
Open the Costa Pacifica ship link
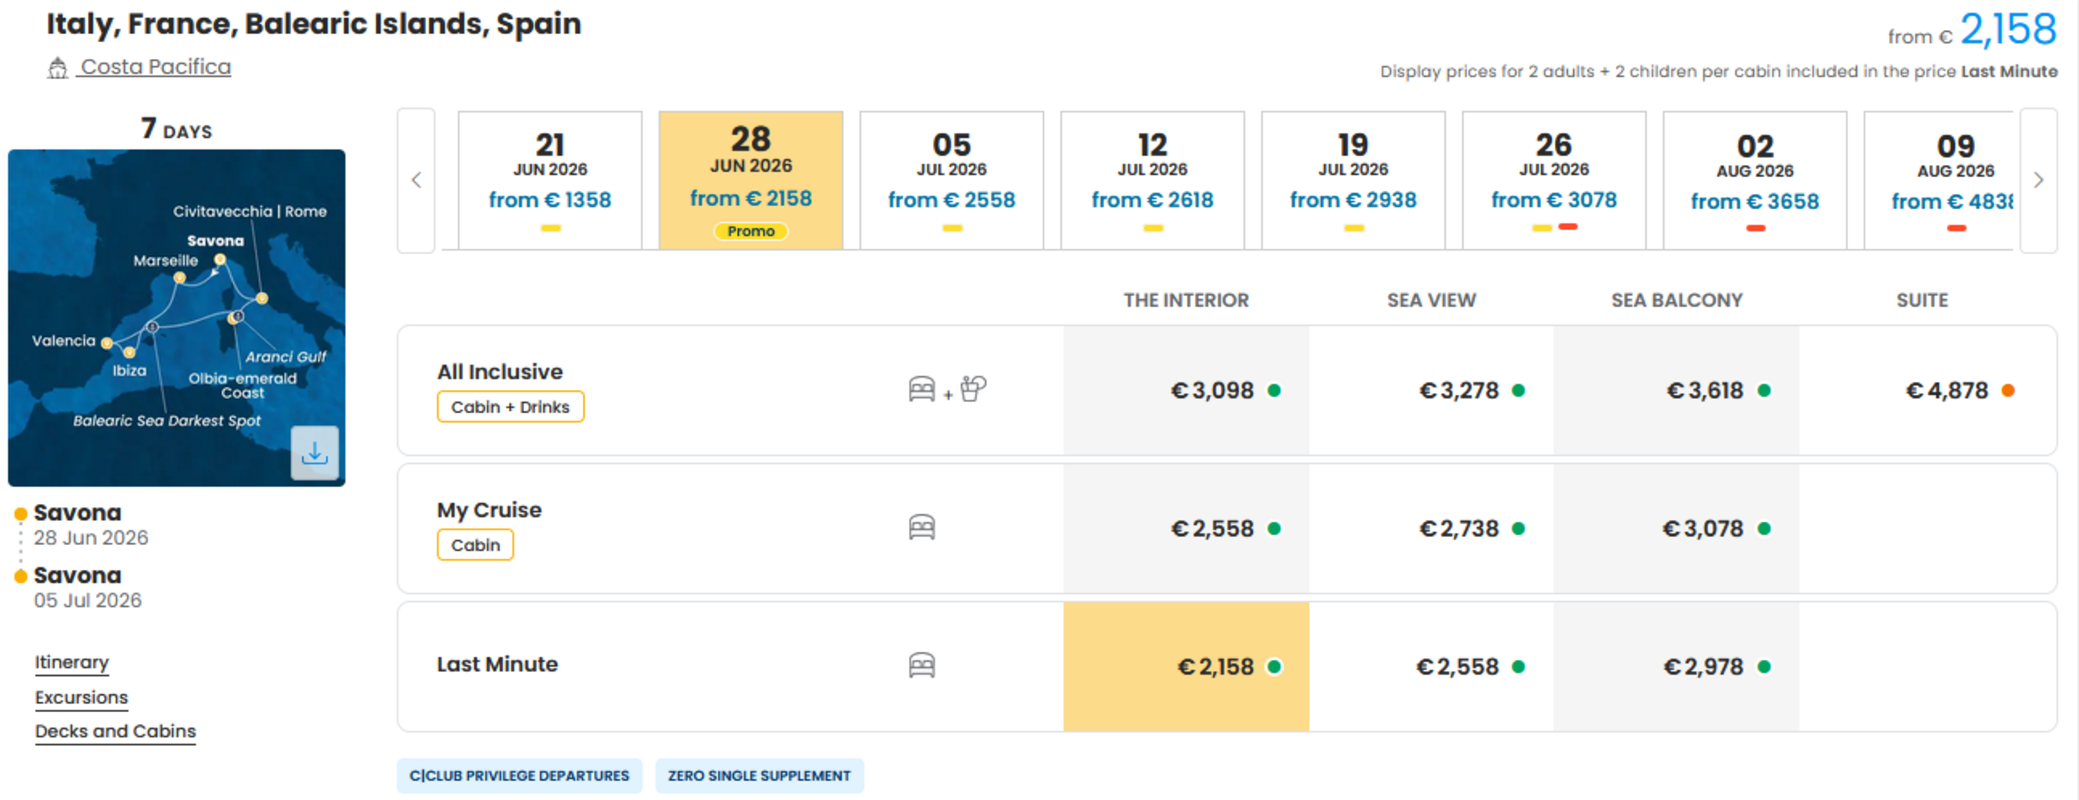[x=155, y=67]
